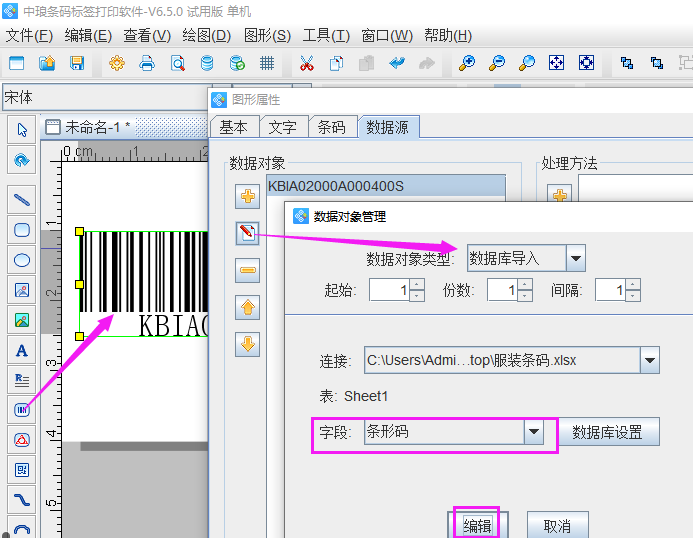The width and height of the screenshot is (693, 538).
Task: Click the bring to front layer icon
Action: pyautogui.click(x=627, y=63)
